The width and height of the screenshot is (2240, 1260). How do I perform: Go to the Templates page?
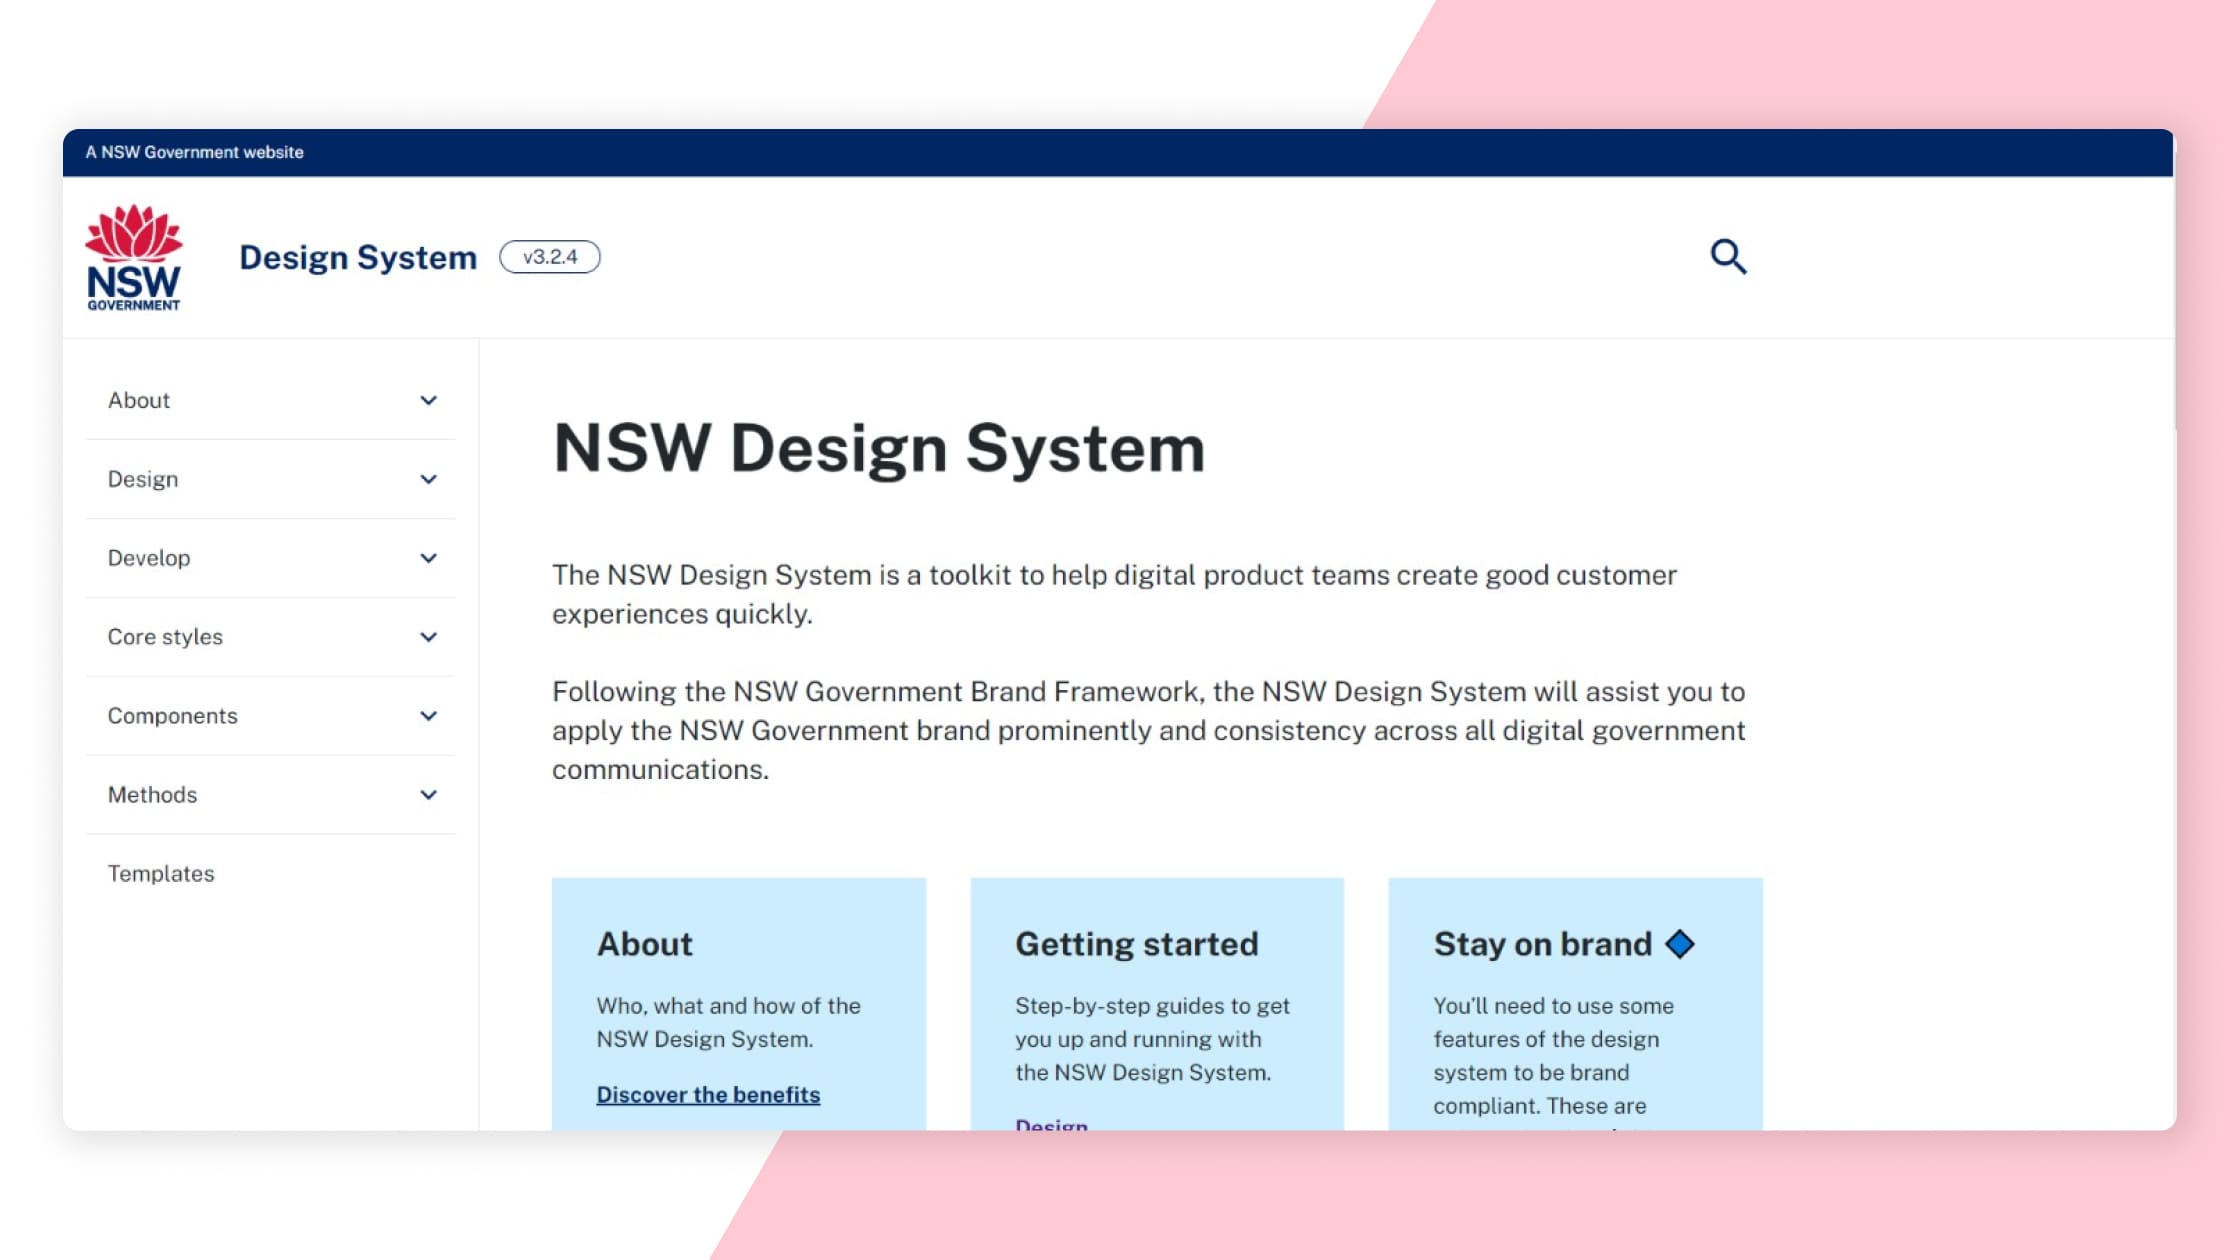tap(161, 873)
